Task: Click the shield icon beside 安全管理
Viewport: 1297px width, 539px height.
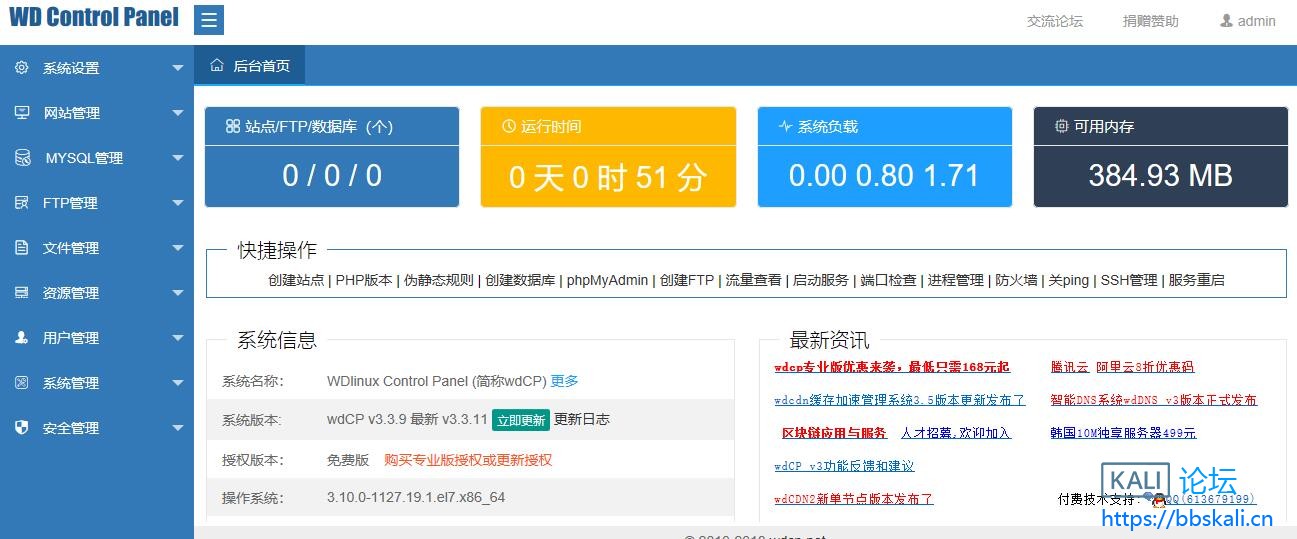Action: click(21, 428)
